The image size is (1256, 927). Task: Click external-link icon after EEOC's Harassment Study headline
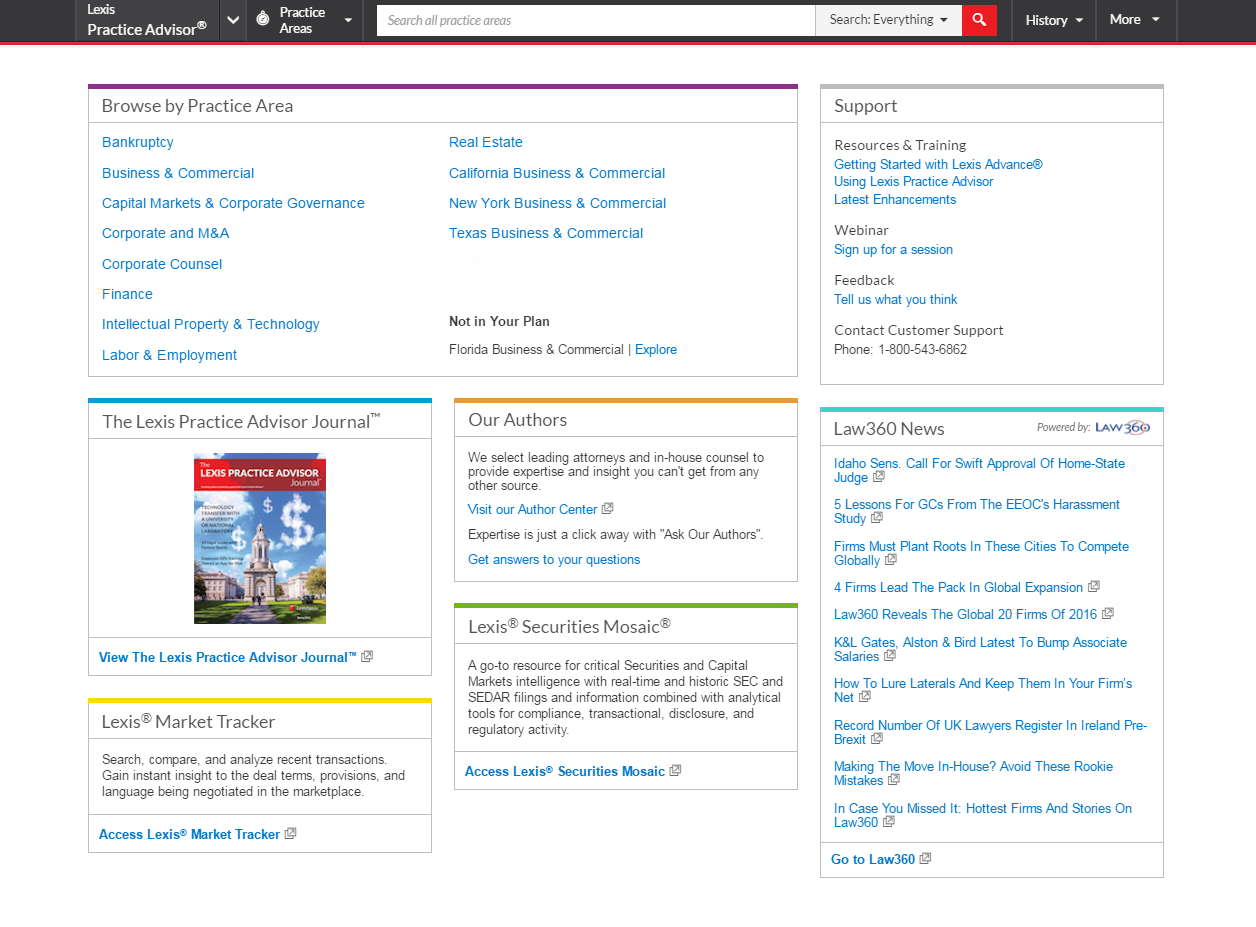click(x=877, y=518)
